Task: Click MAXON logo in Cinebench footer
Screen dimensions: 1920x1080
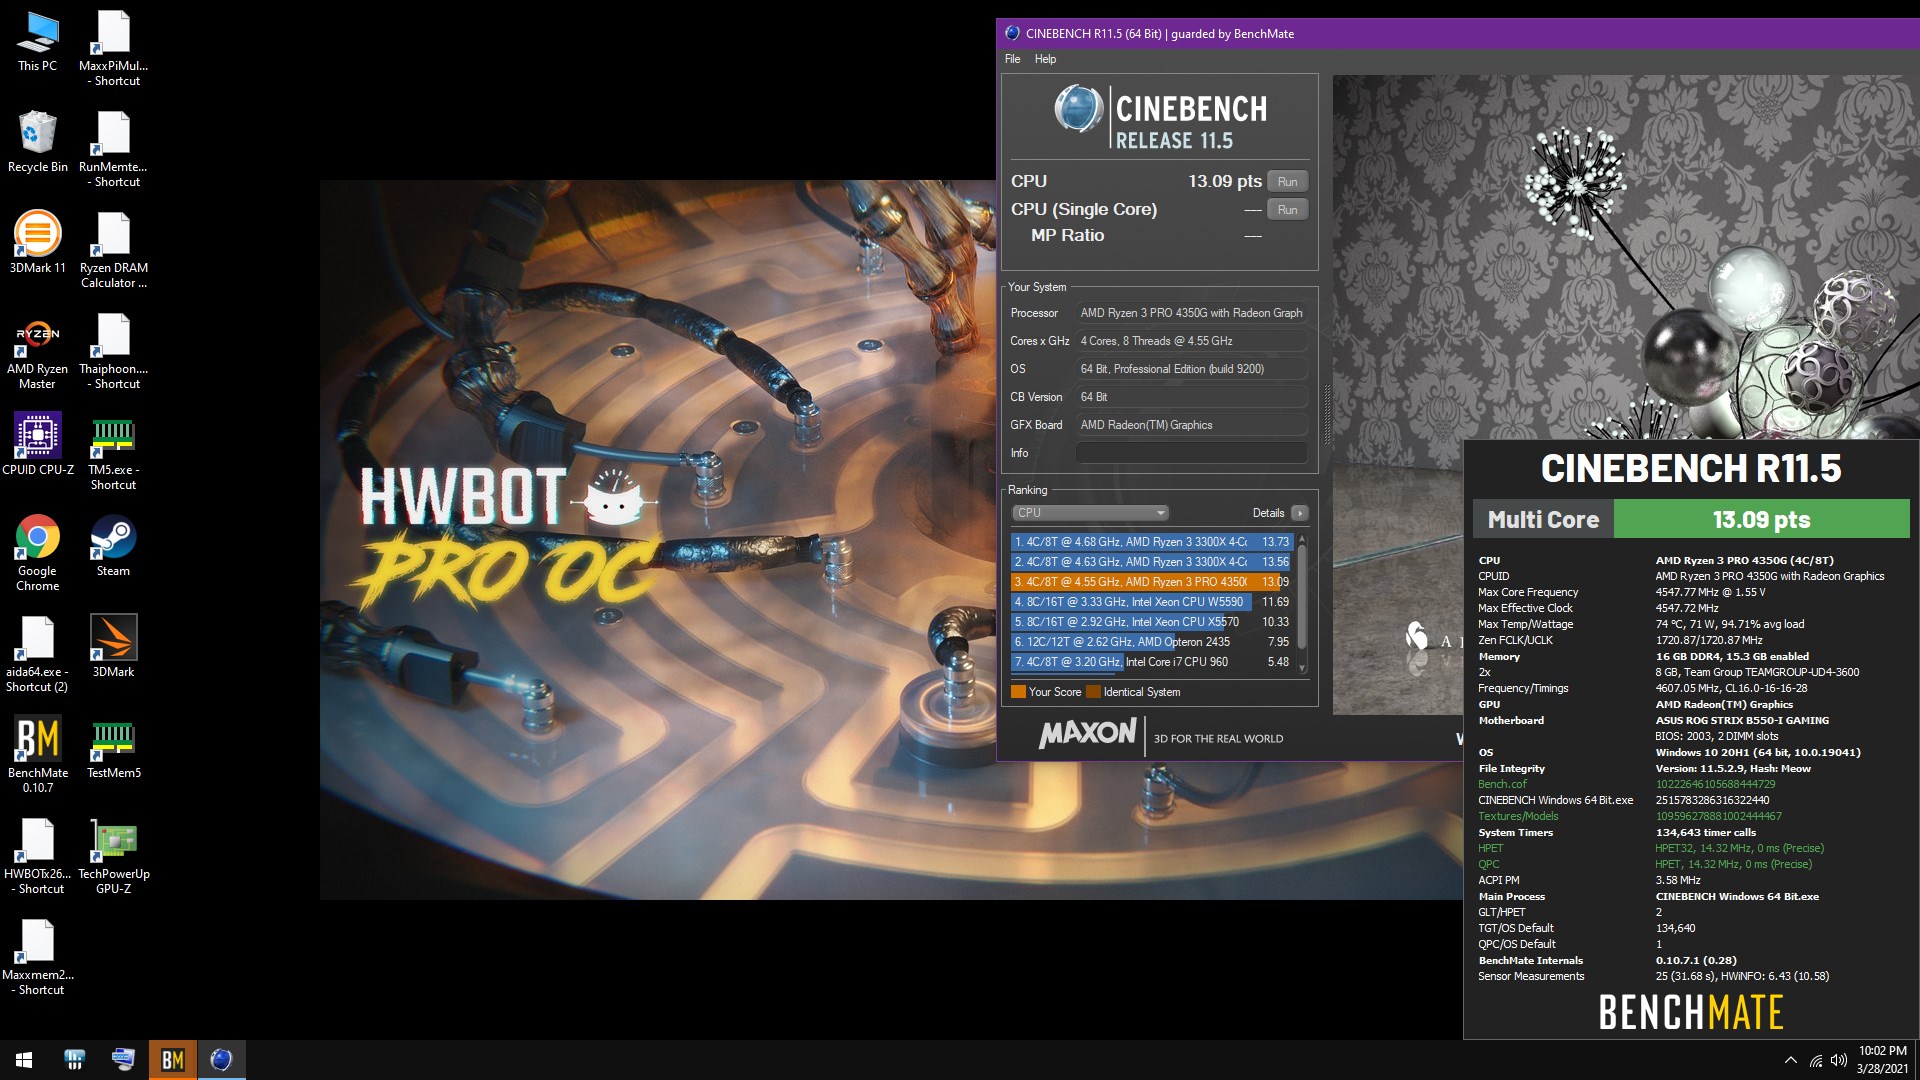Action: pos(1087,734)
